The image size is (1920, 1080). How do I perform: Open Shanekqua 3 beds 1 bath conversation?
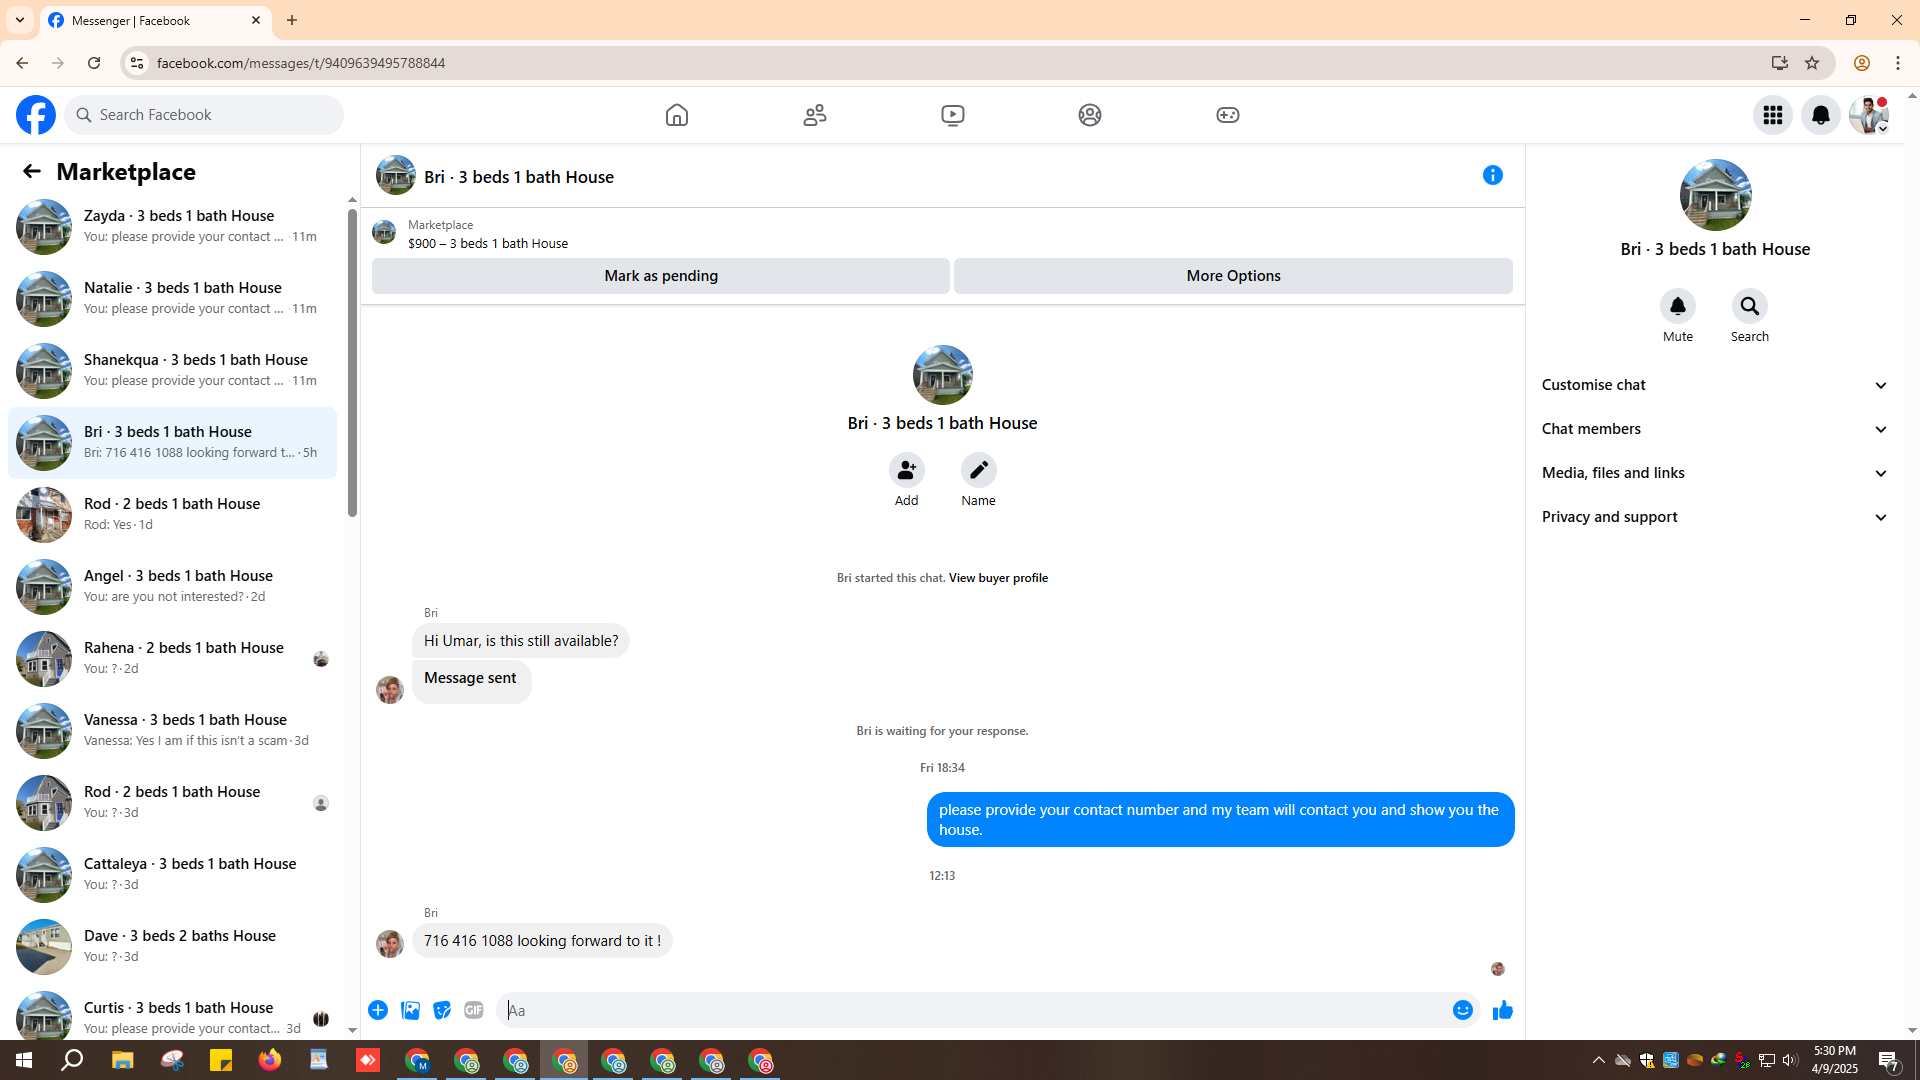point(172,371)
